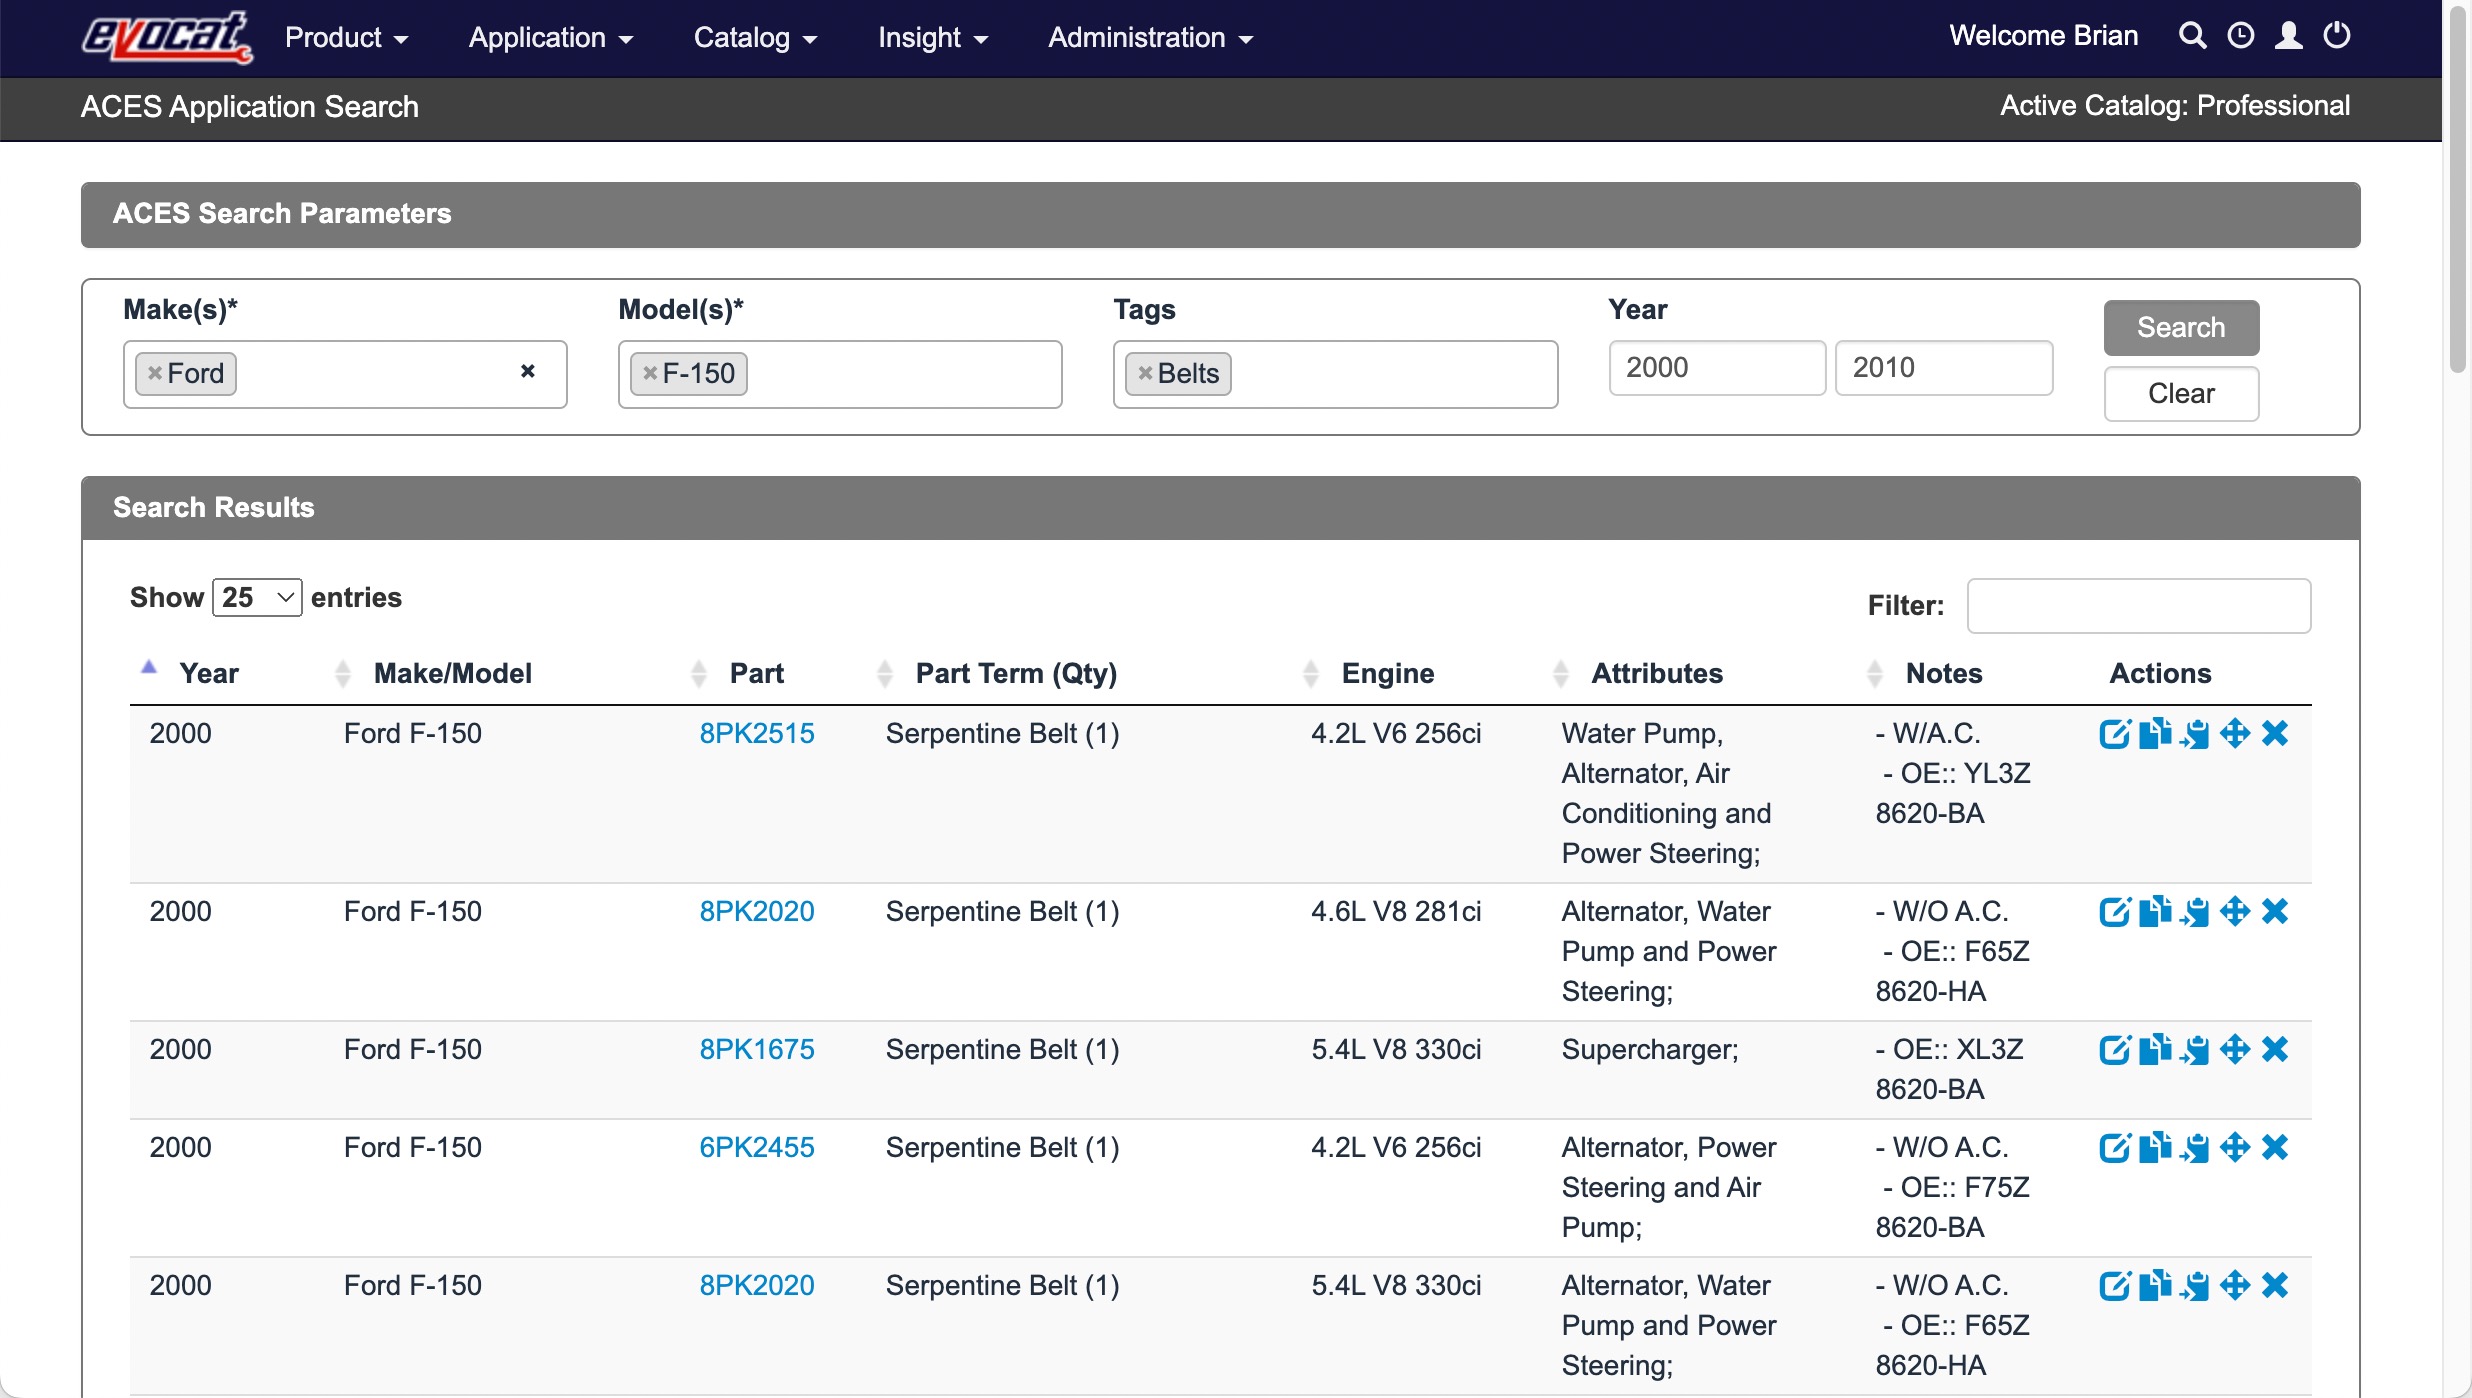Copy the 8PK2515 application row
This screenshot has width=2472, height=1398.
2155,733
